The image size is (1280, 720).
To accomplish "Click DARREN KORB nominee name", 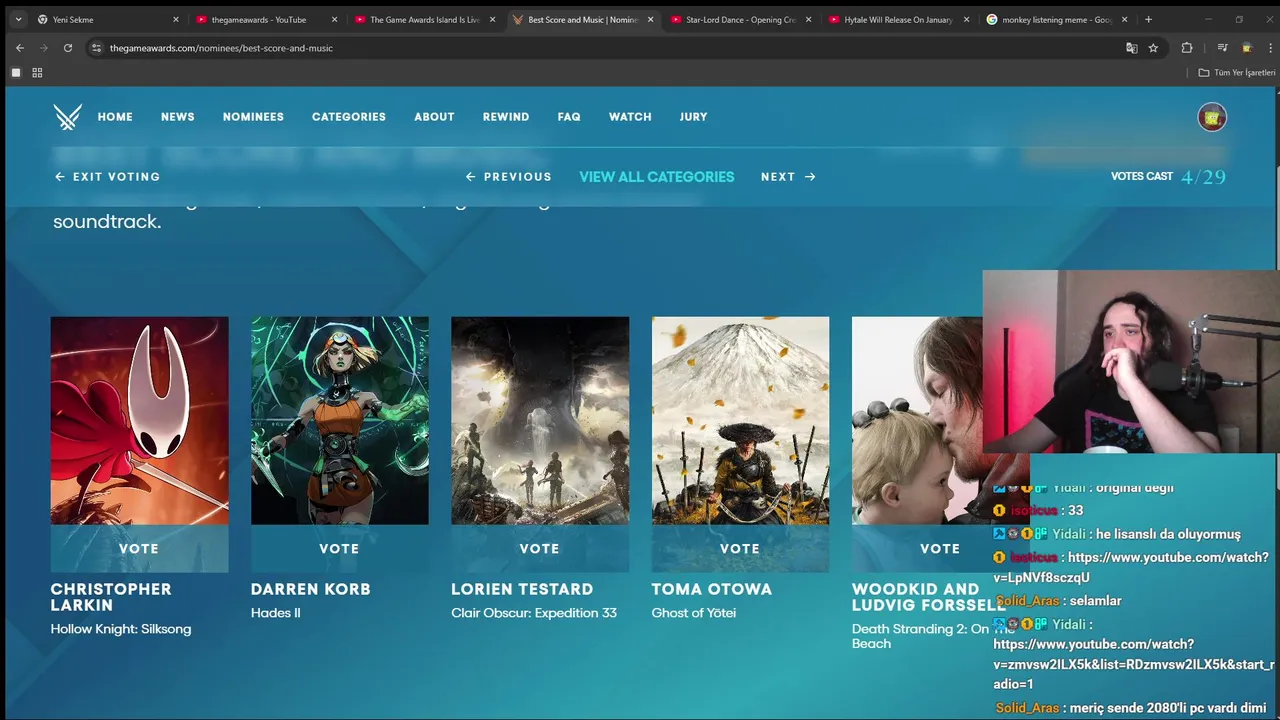I will pyautogui.click(x=311, y=589).
